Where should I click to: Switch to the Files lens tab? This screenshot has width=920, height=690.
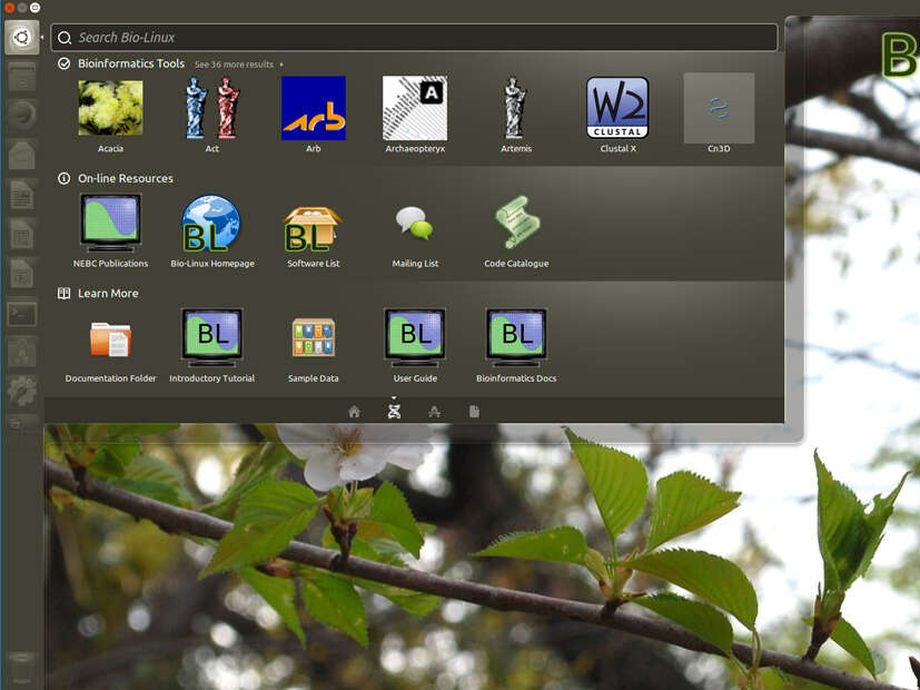point(474,412)
